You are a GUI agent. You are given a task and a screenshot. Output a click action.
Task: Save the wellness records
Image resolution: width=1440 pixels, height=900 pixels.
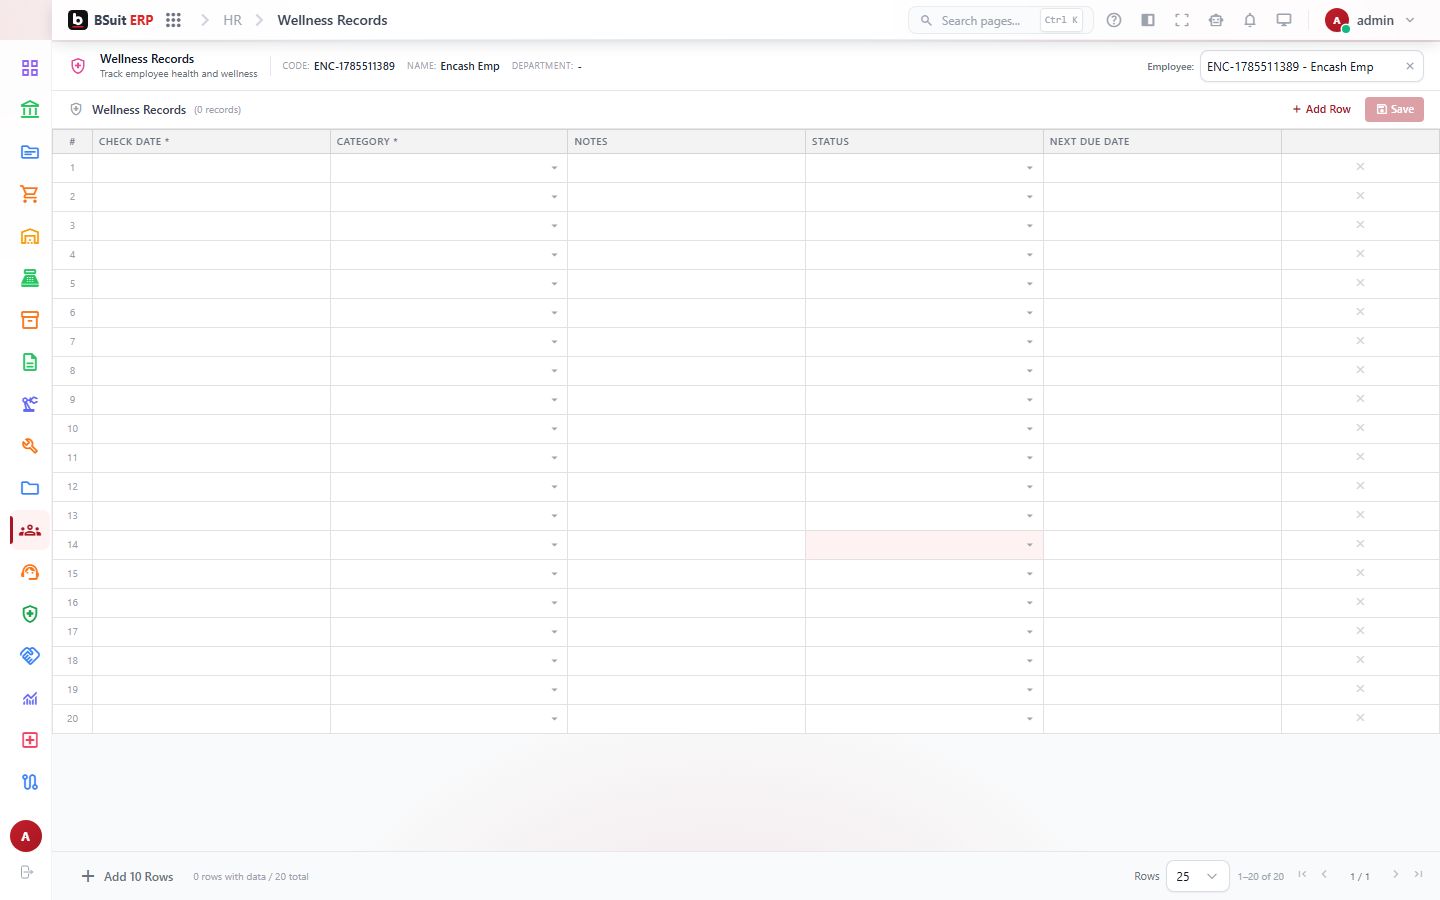coord(1394,109)
